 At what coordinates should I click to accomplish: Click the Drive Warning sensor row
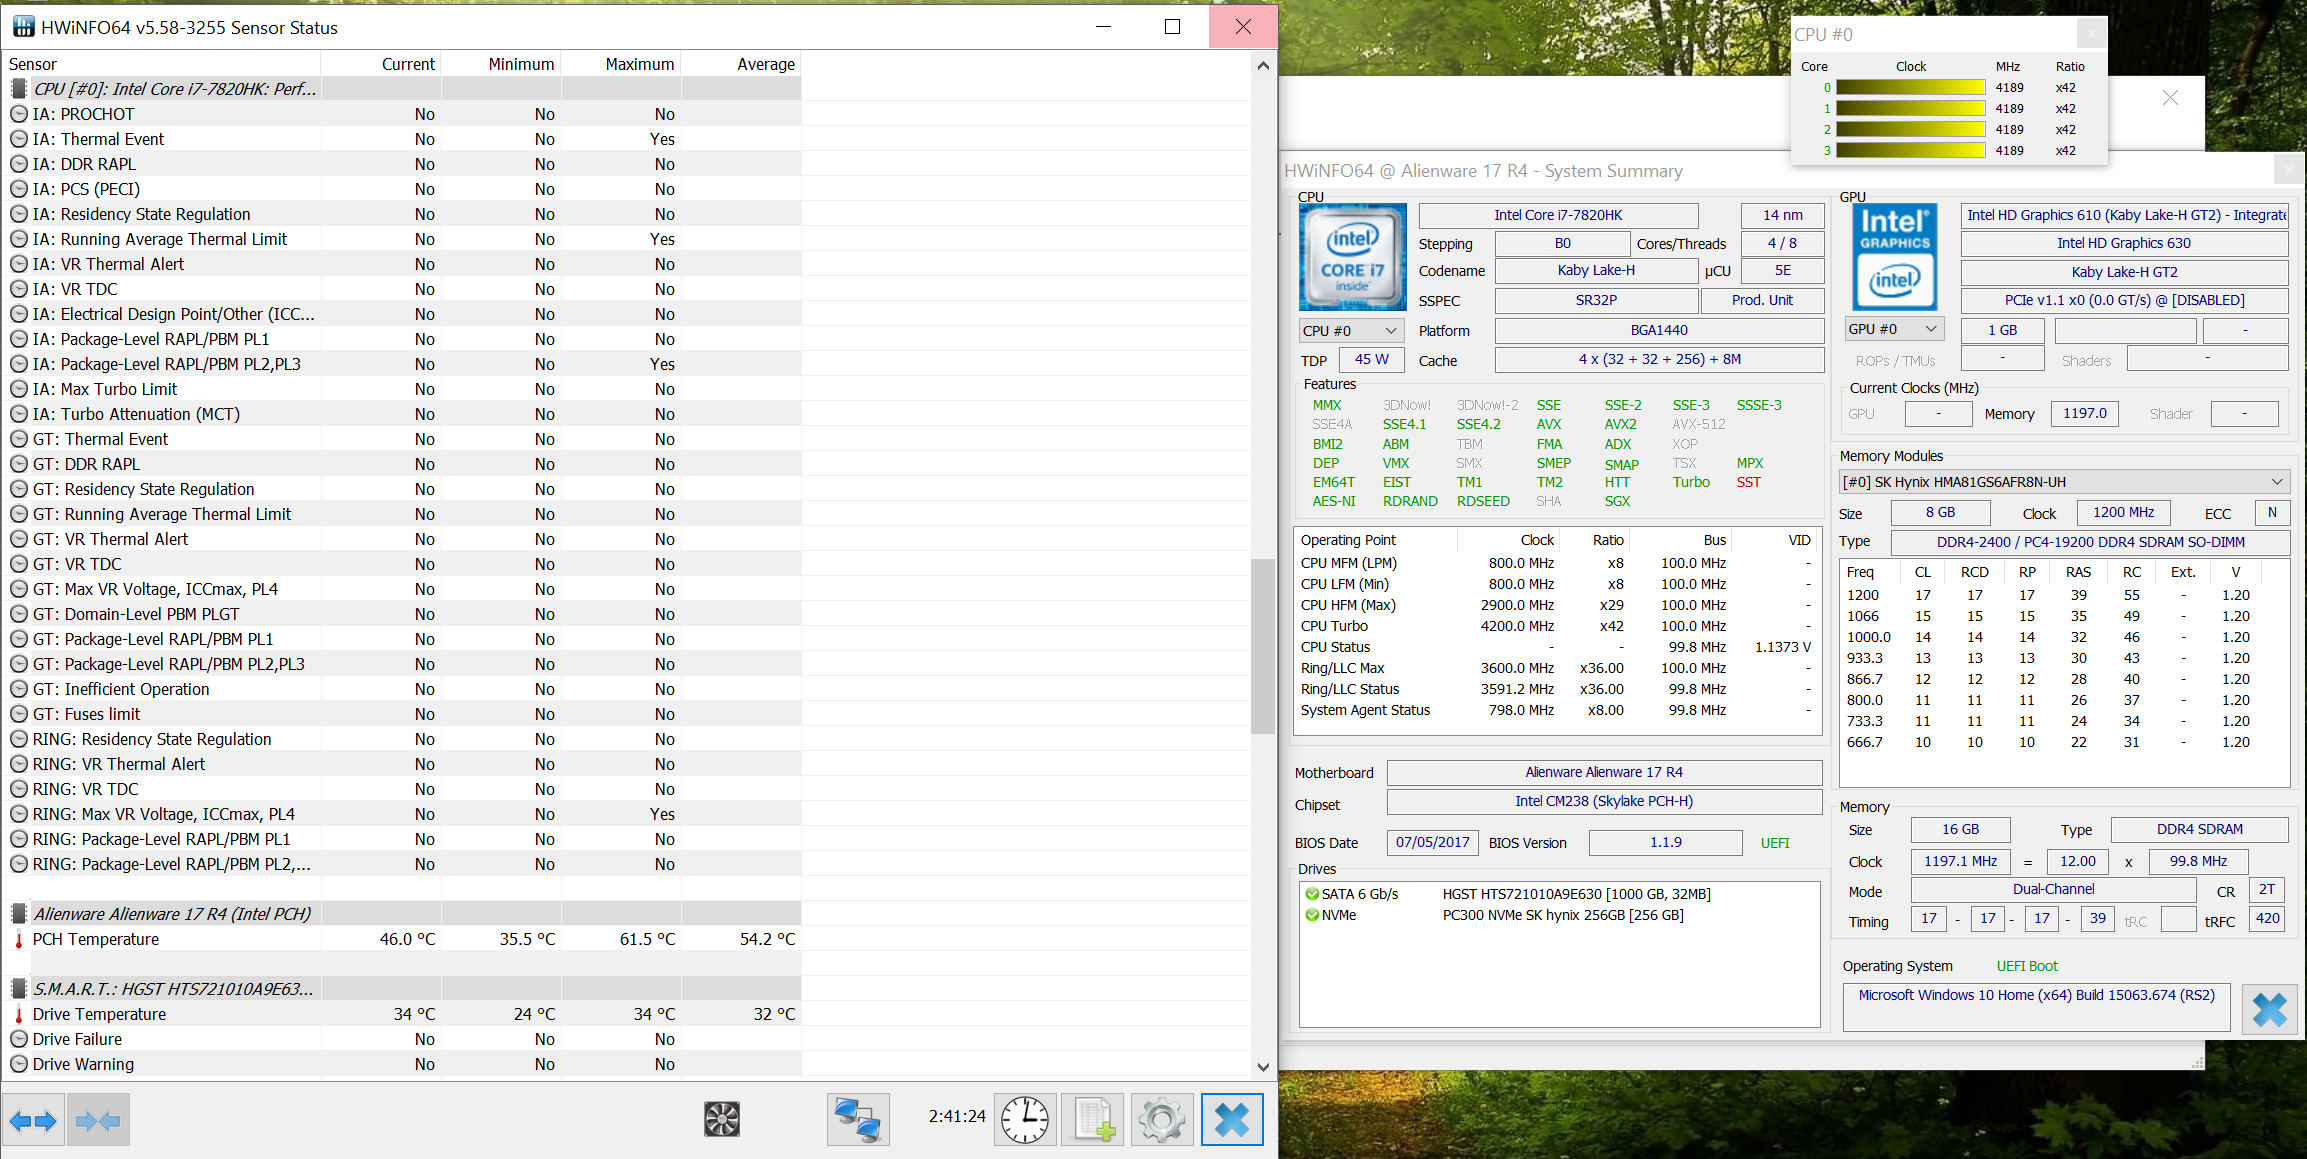point(402,1064)
